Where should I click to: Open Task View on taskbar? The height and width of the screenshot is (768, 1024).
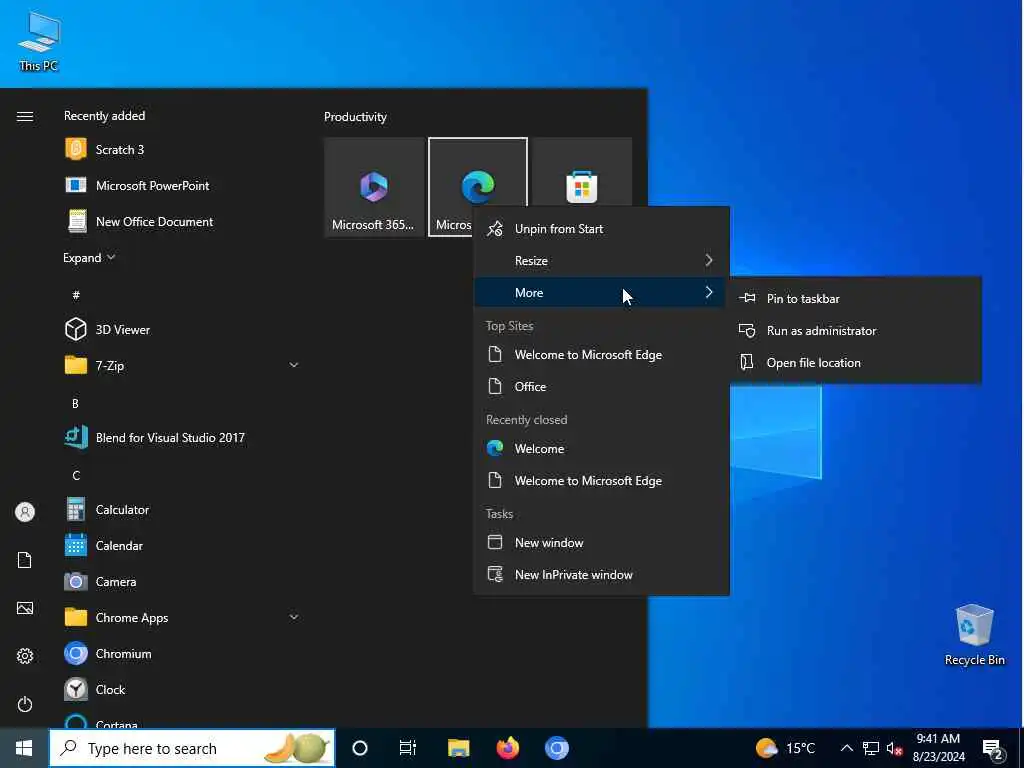tap(408, 748)
